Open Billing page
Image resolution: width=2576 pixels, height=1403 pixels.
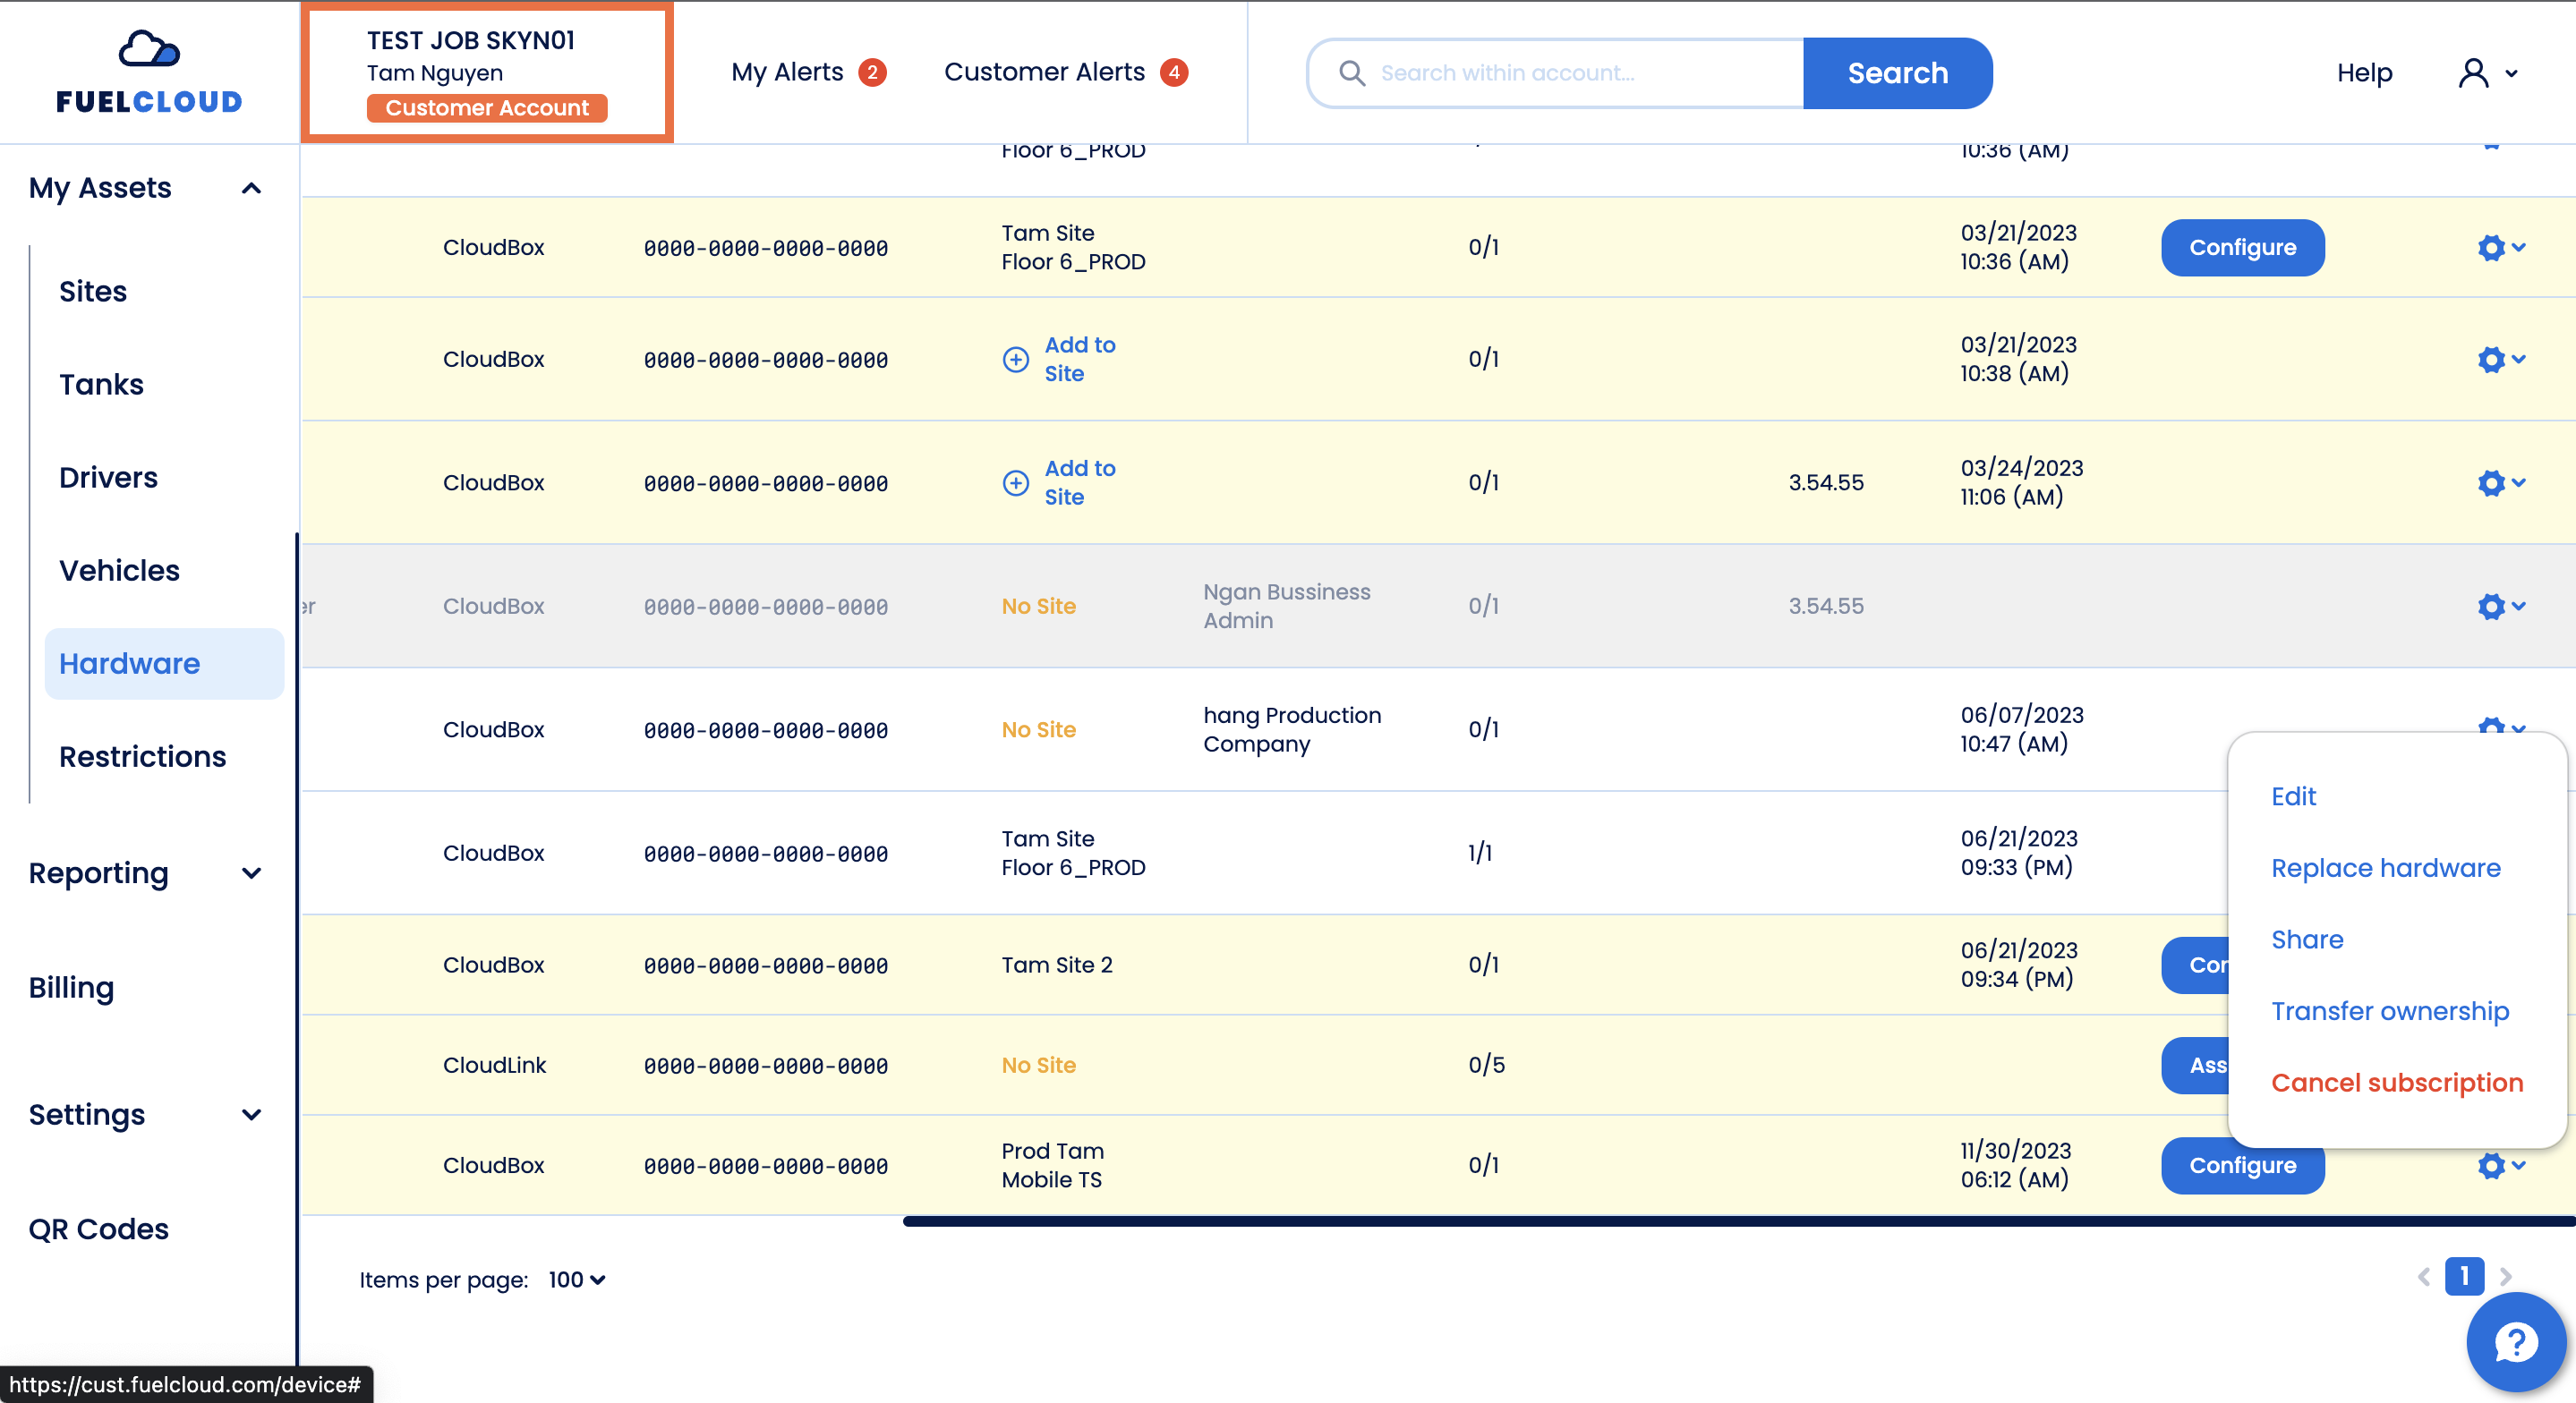point(71,988)
